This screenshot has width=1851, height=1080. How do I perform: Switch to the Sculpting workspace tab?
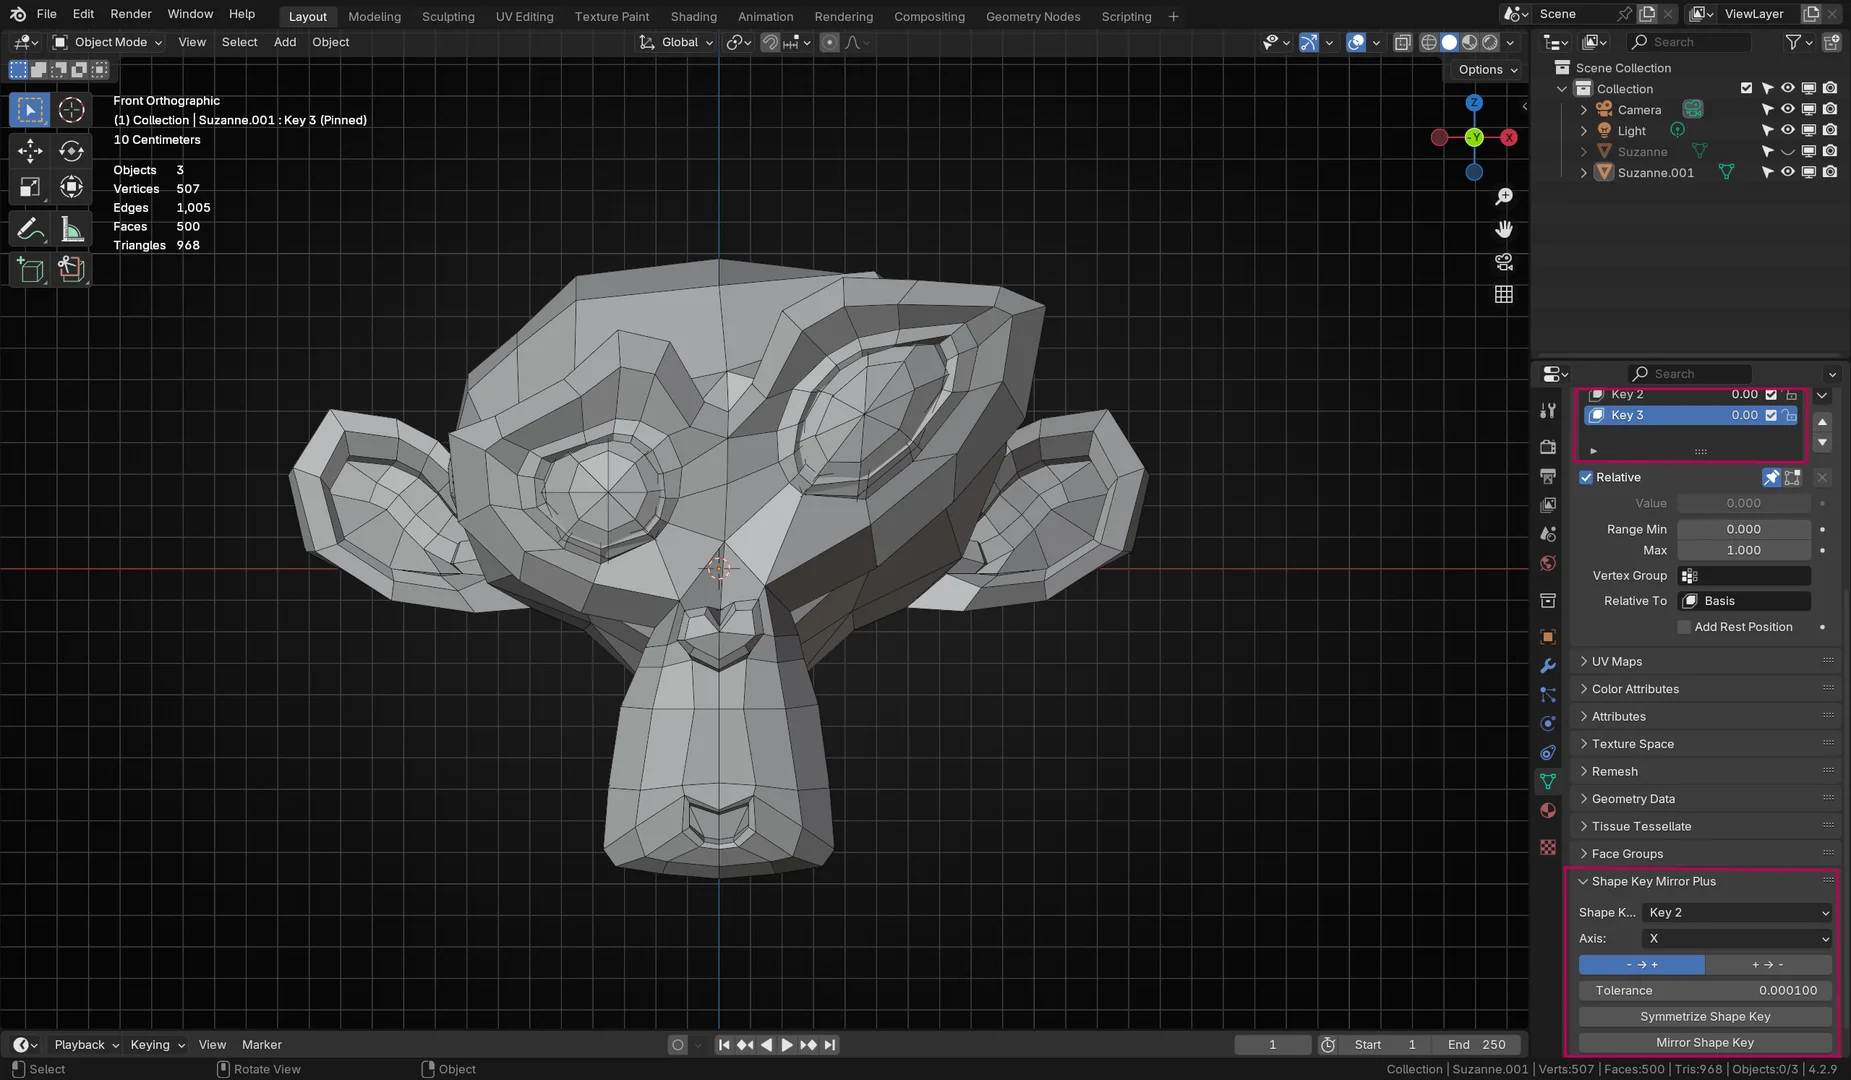[x=448, y=17]
